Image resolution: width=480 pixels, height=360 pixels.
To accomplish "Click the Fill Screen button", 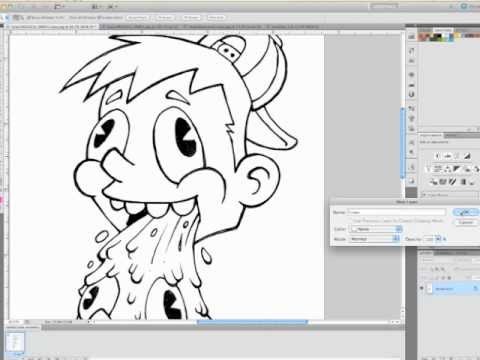I will click(x=191, y=17).
